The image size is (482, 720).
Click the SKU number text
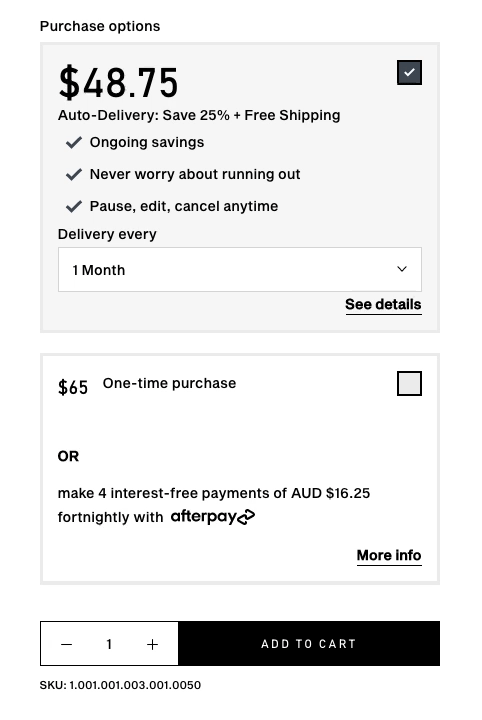[120, 685]
